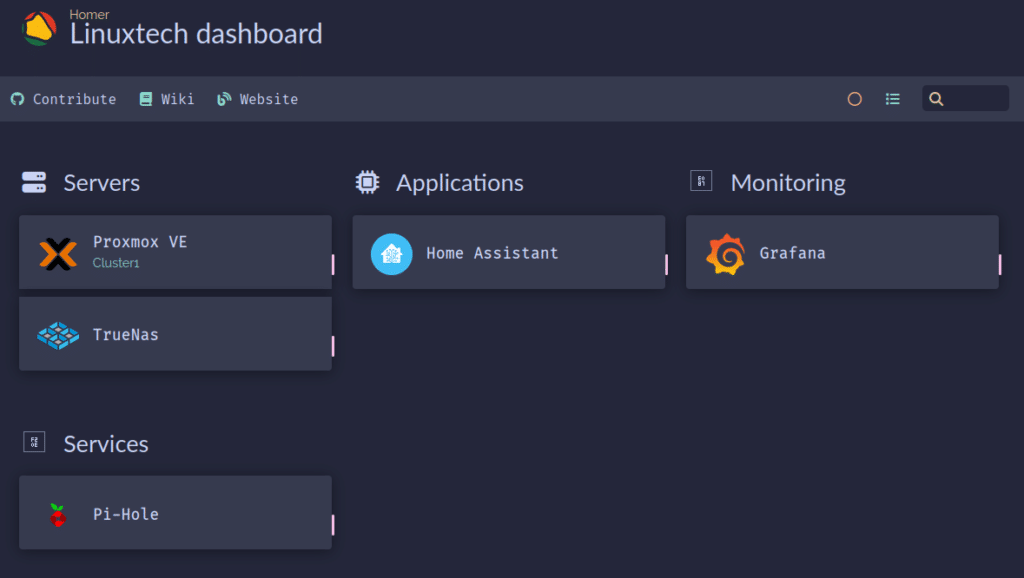Click the TrueNas blue logo icon

point(58,335)
